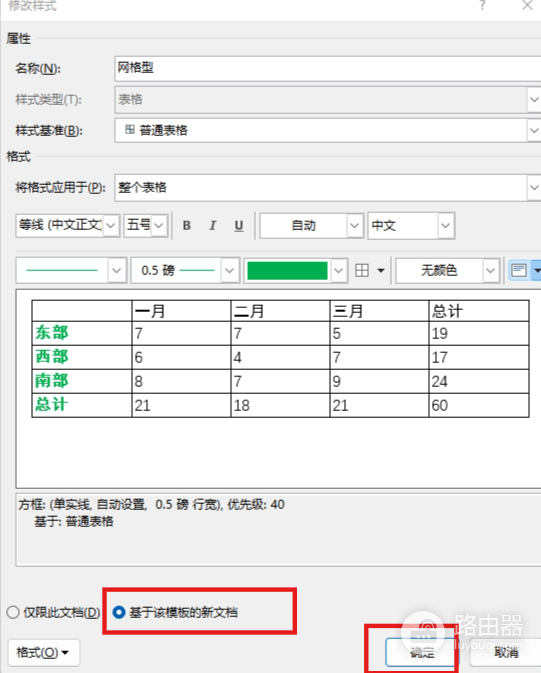Open the 将格式应用于 dropdown

(x=534, y=188)
